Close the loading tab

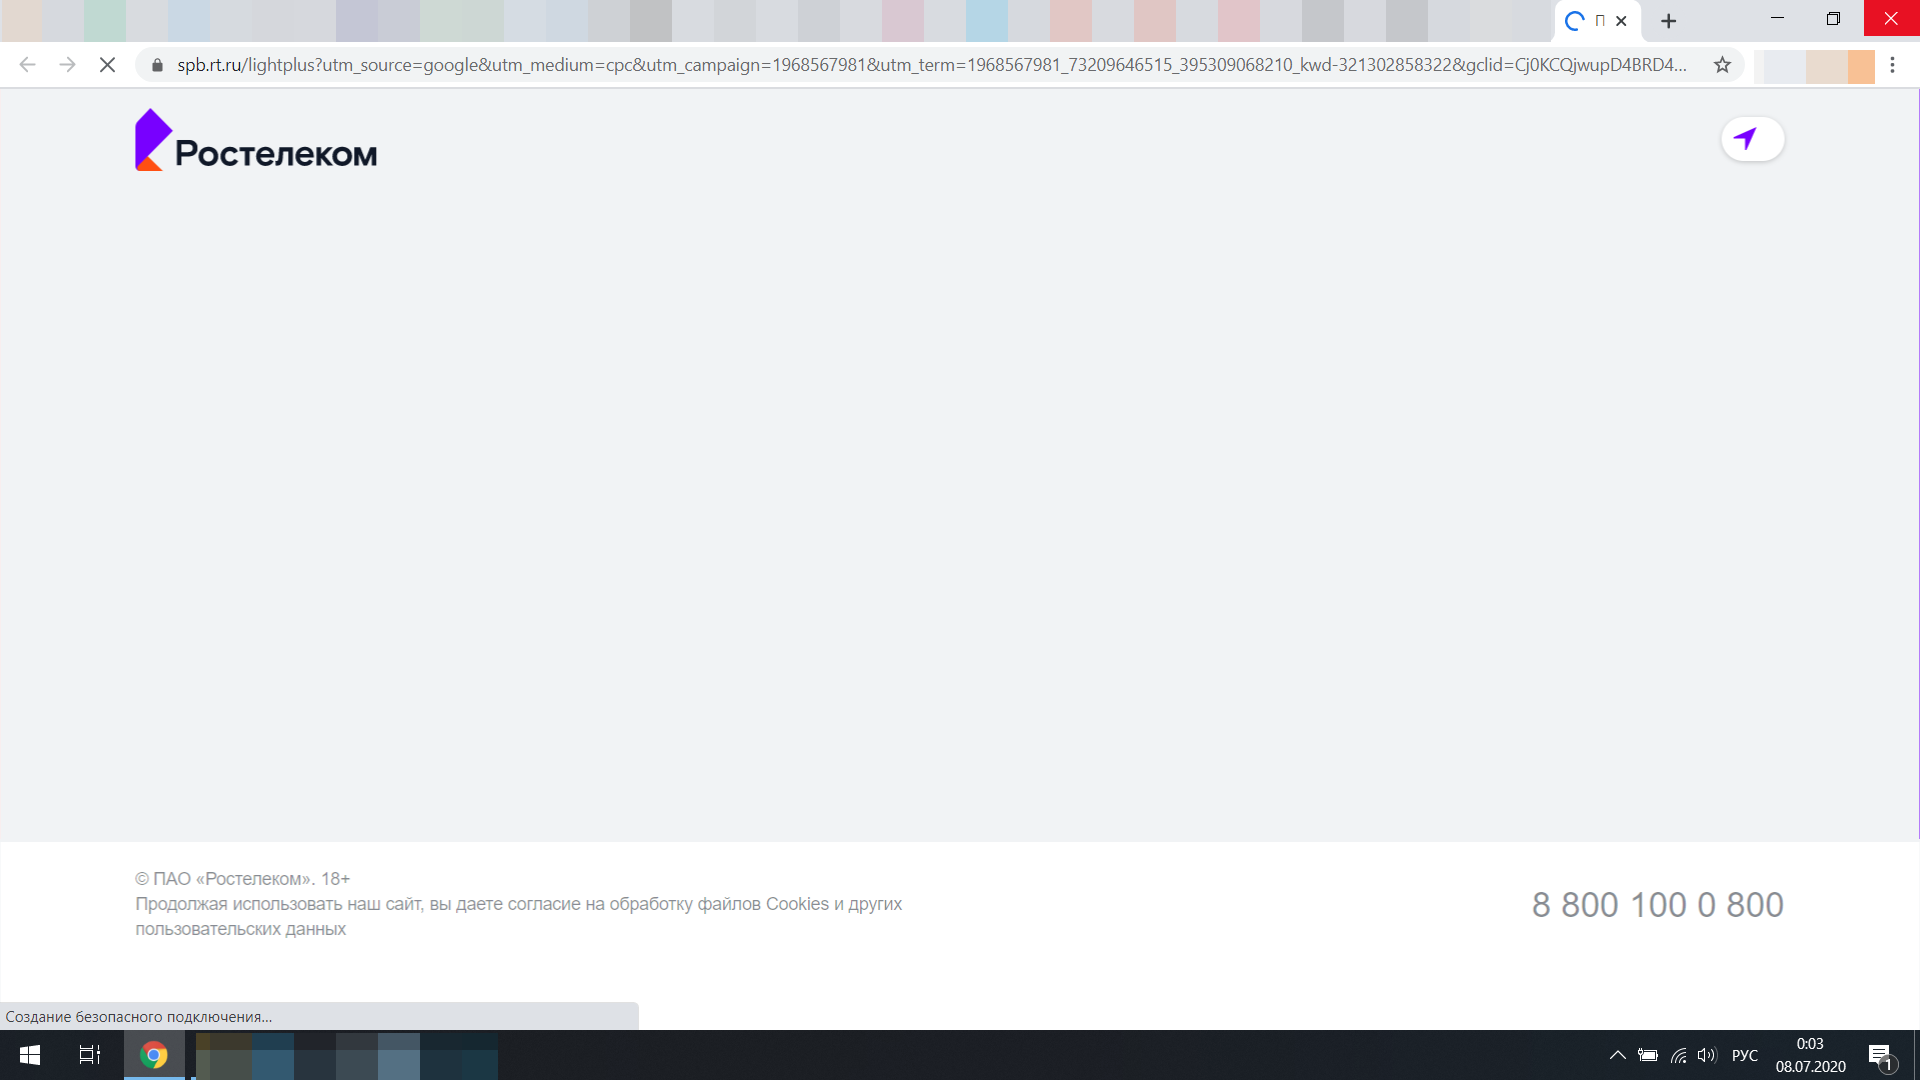pos(1621,21)
